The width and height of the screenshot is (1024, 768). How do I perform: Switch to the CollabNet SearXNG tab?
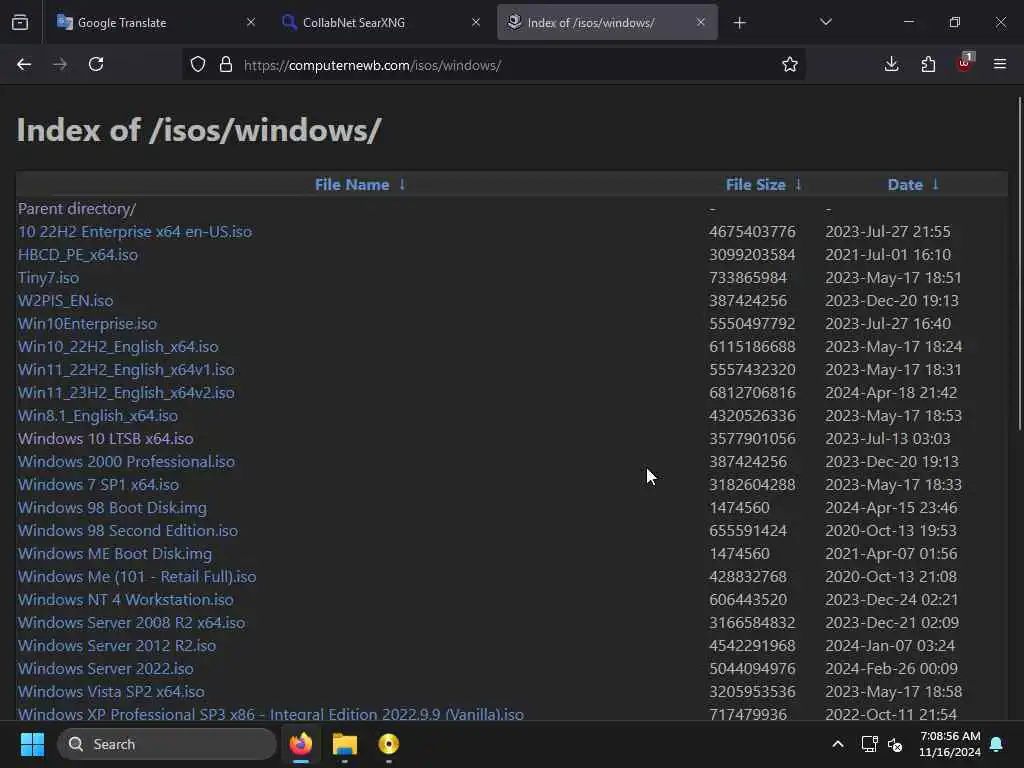pos(381,23)
